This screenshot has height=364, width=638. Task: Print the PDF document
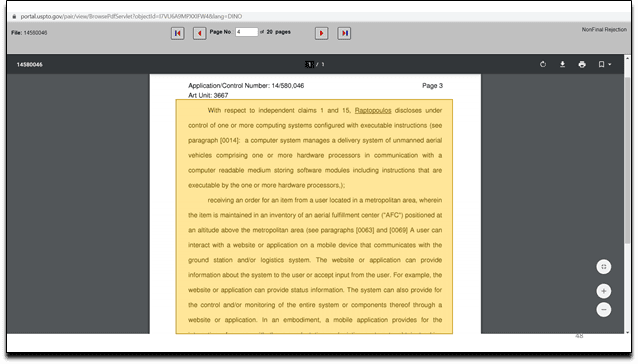click(x=582, y=64)
